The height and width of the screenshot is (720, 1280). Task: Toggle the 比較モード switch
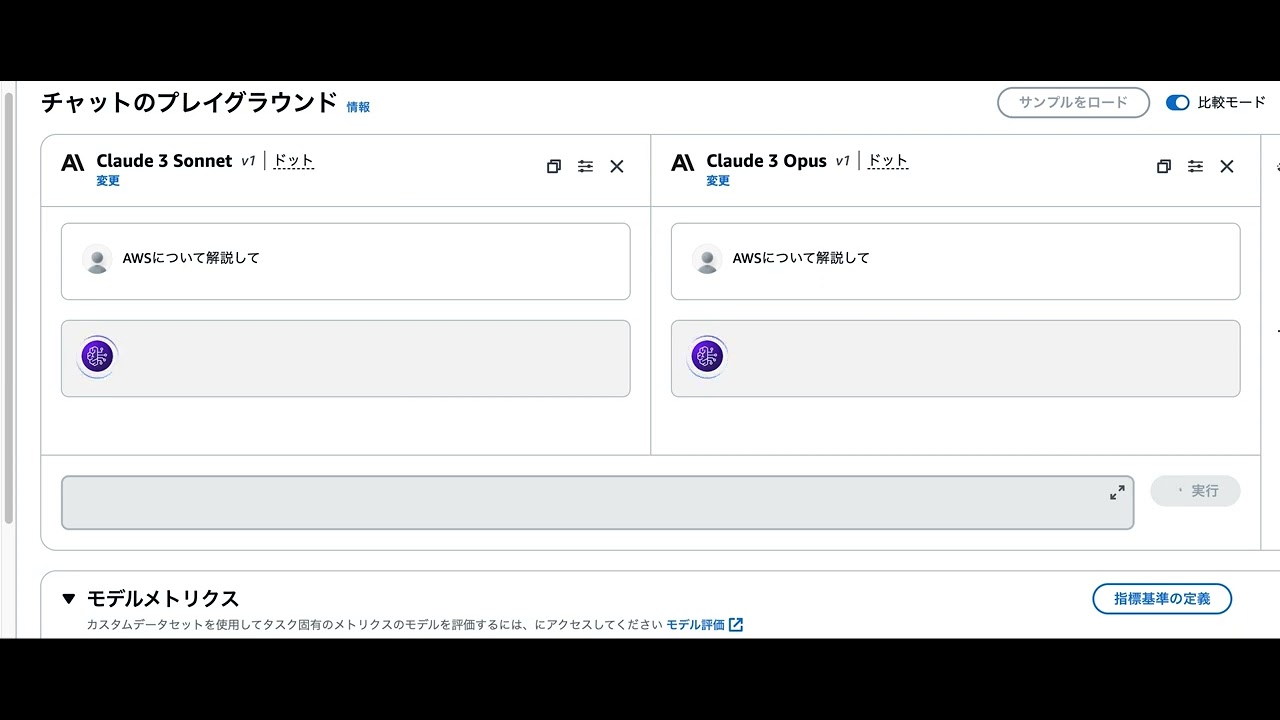(1178, 102)
